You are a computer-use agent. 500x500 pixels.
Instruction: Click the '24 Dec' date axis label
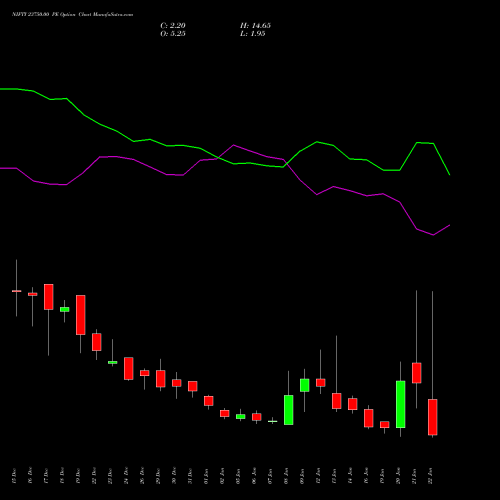[x=126, y=476]
